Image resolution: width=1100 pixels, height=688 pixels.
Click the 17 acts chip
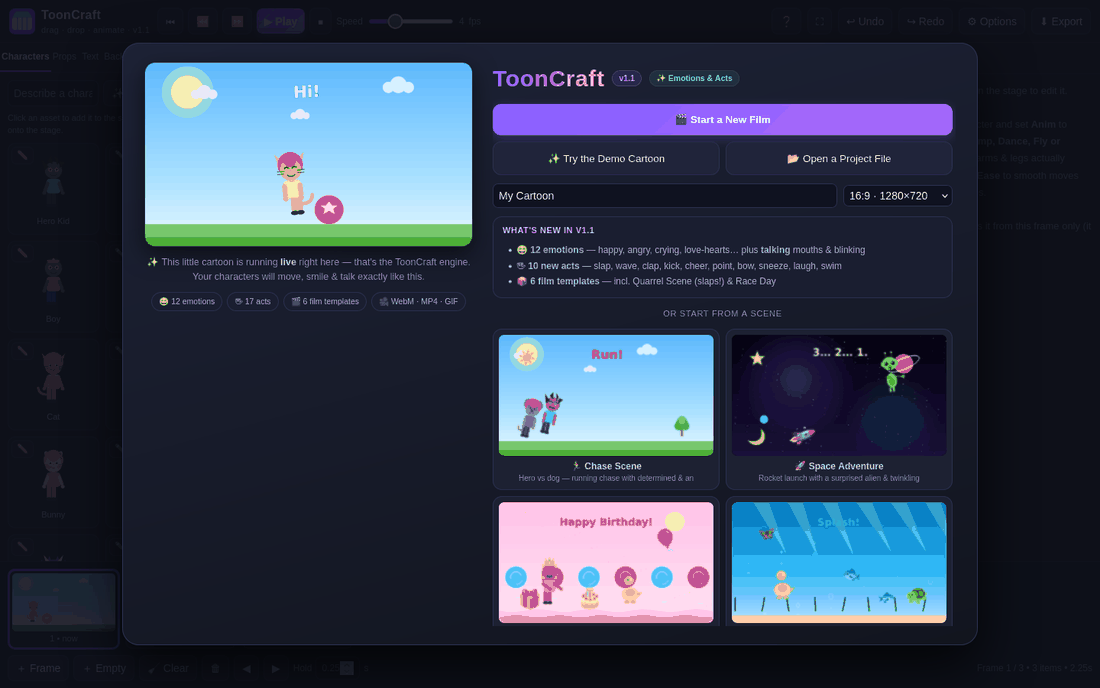pyautogui.click(x=253, y=302)
